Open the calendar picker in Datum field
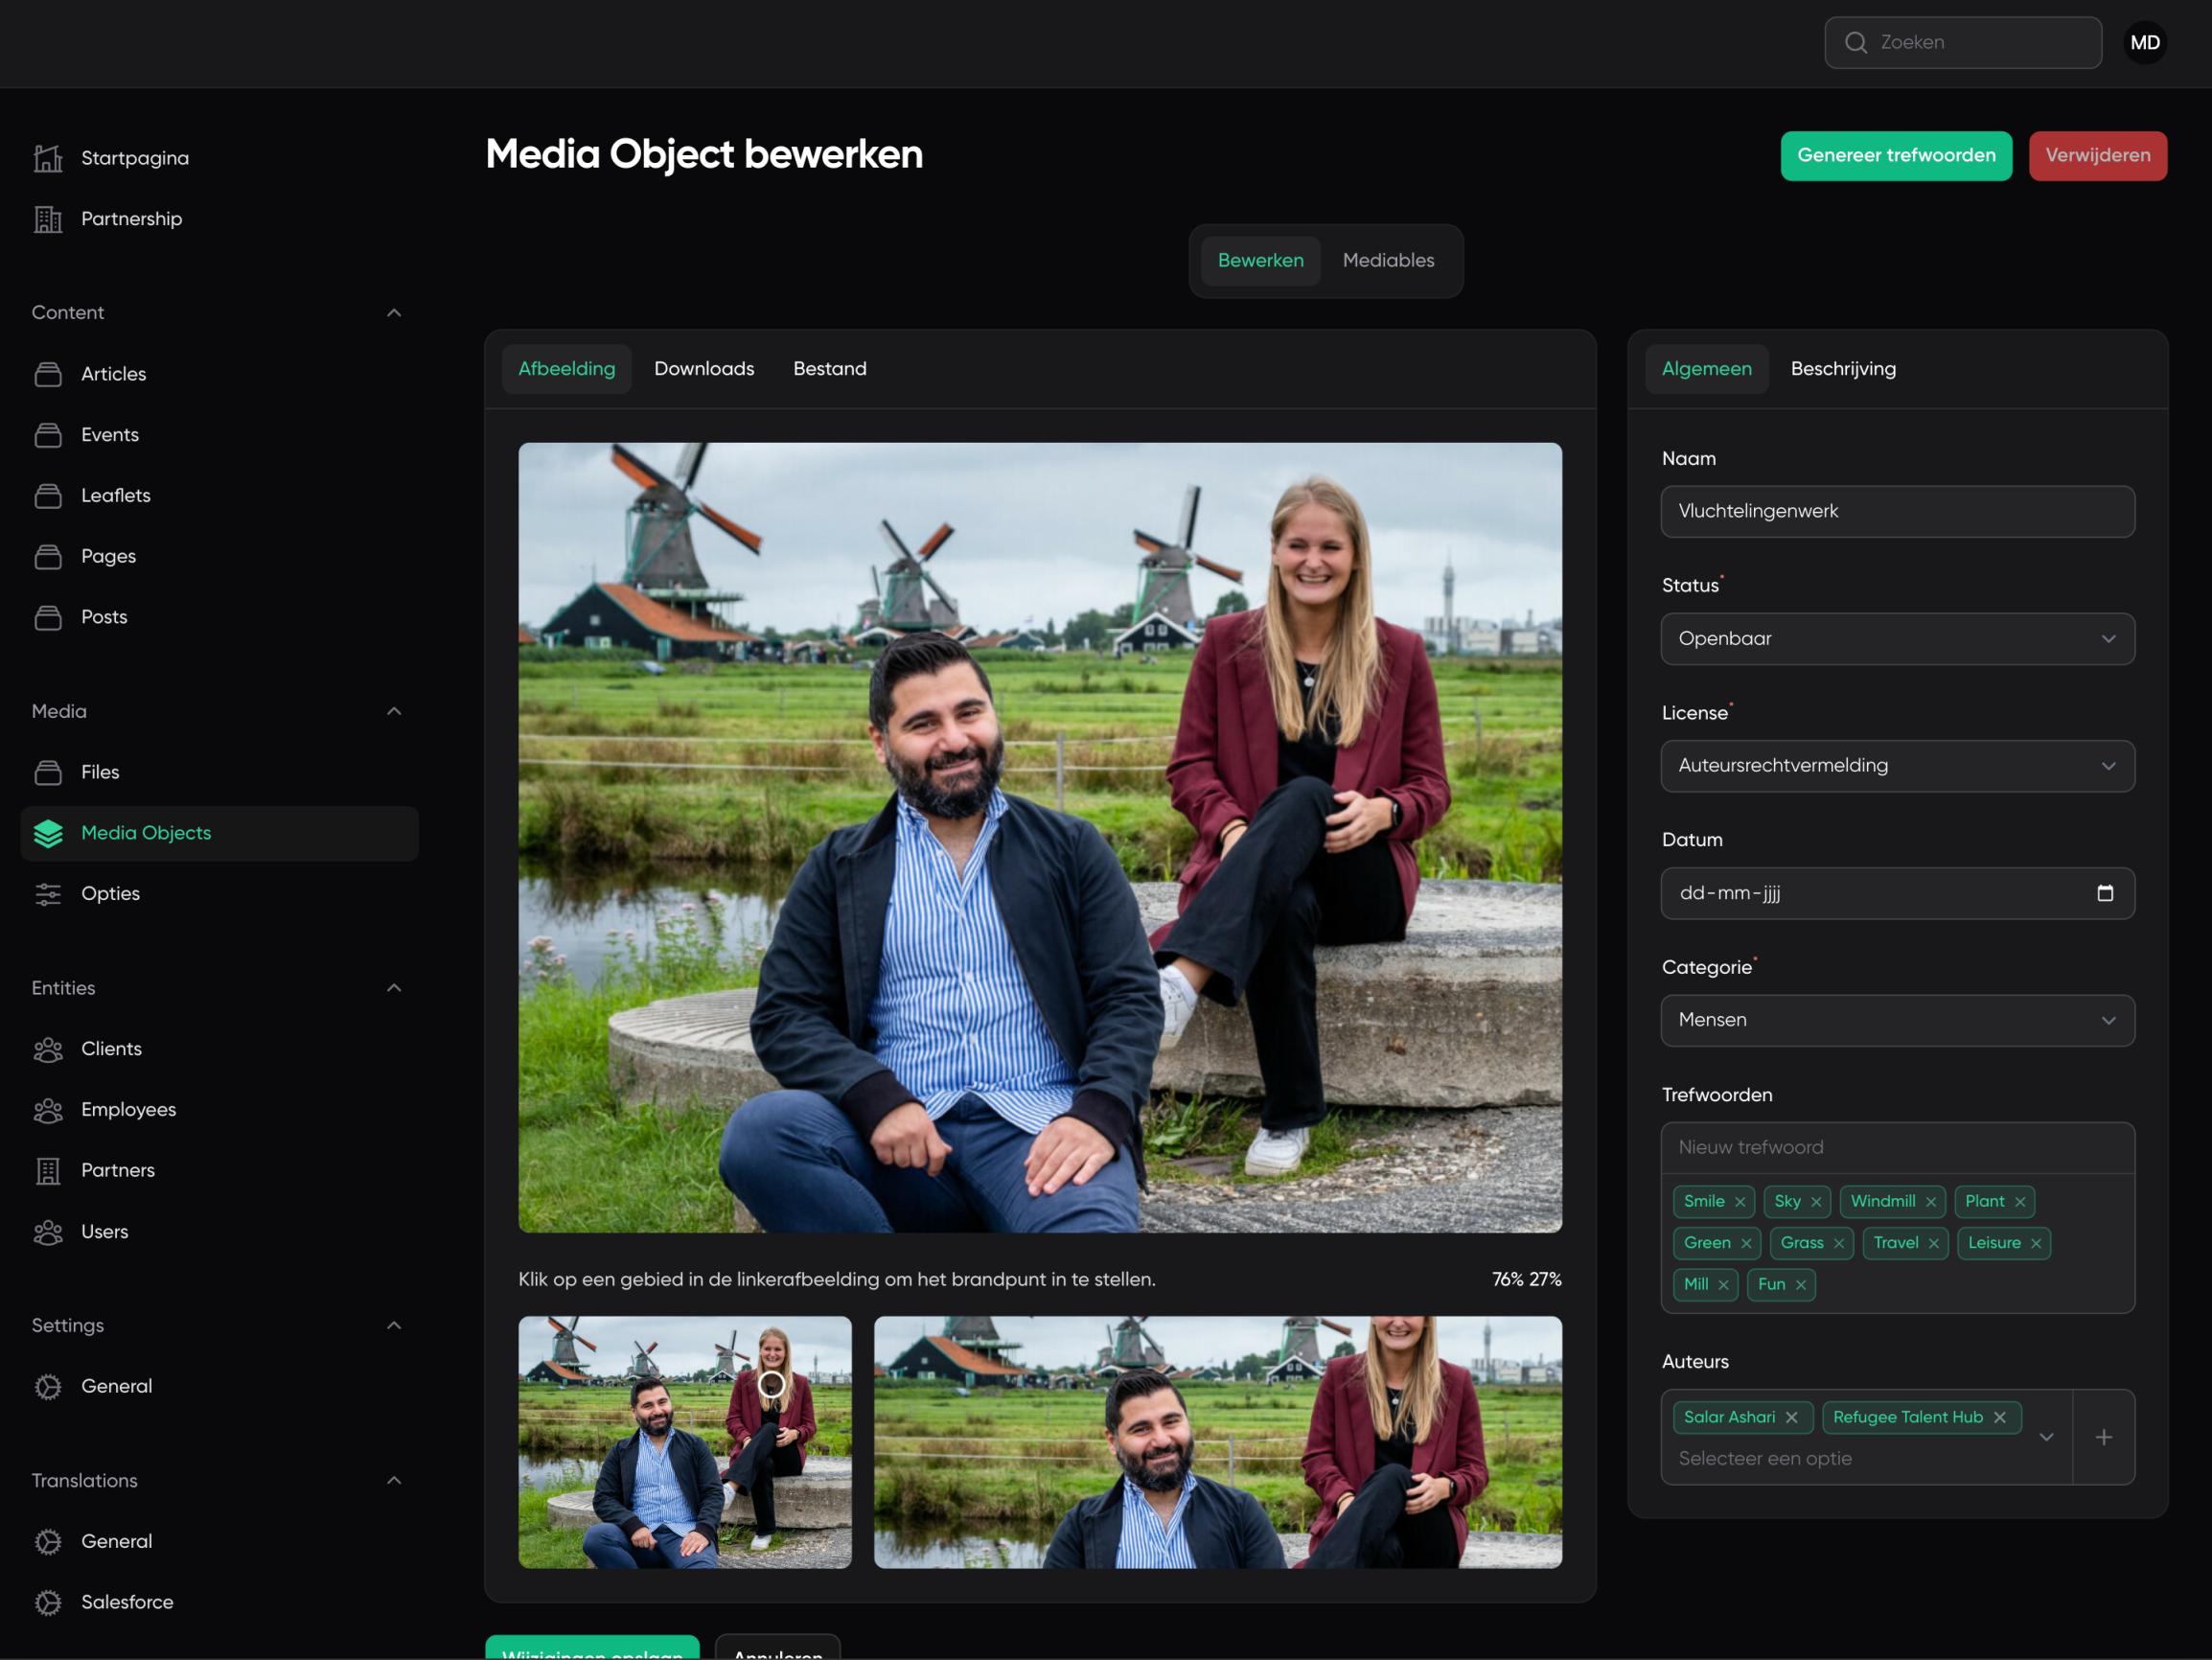The image size is (2212, 1660). coord(2104,893)
